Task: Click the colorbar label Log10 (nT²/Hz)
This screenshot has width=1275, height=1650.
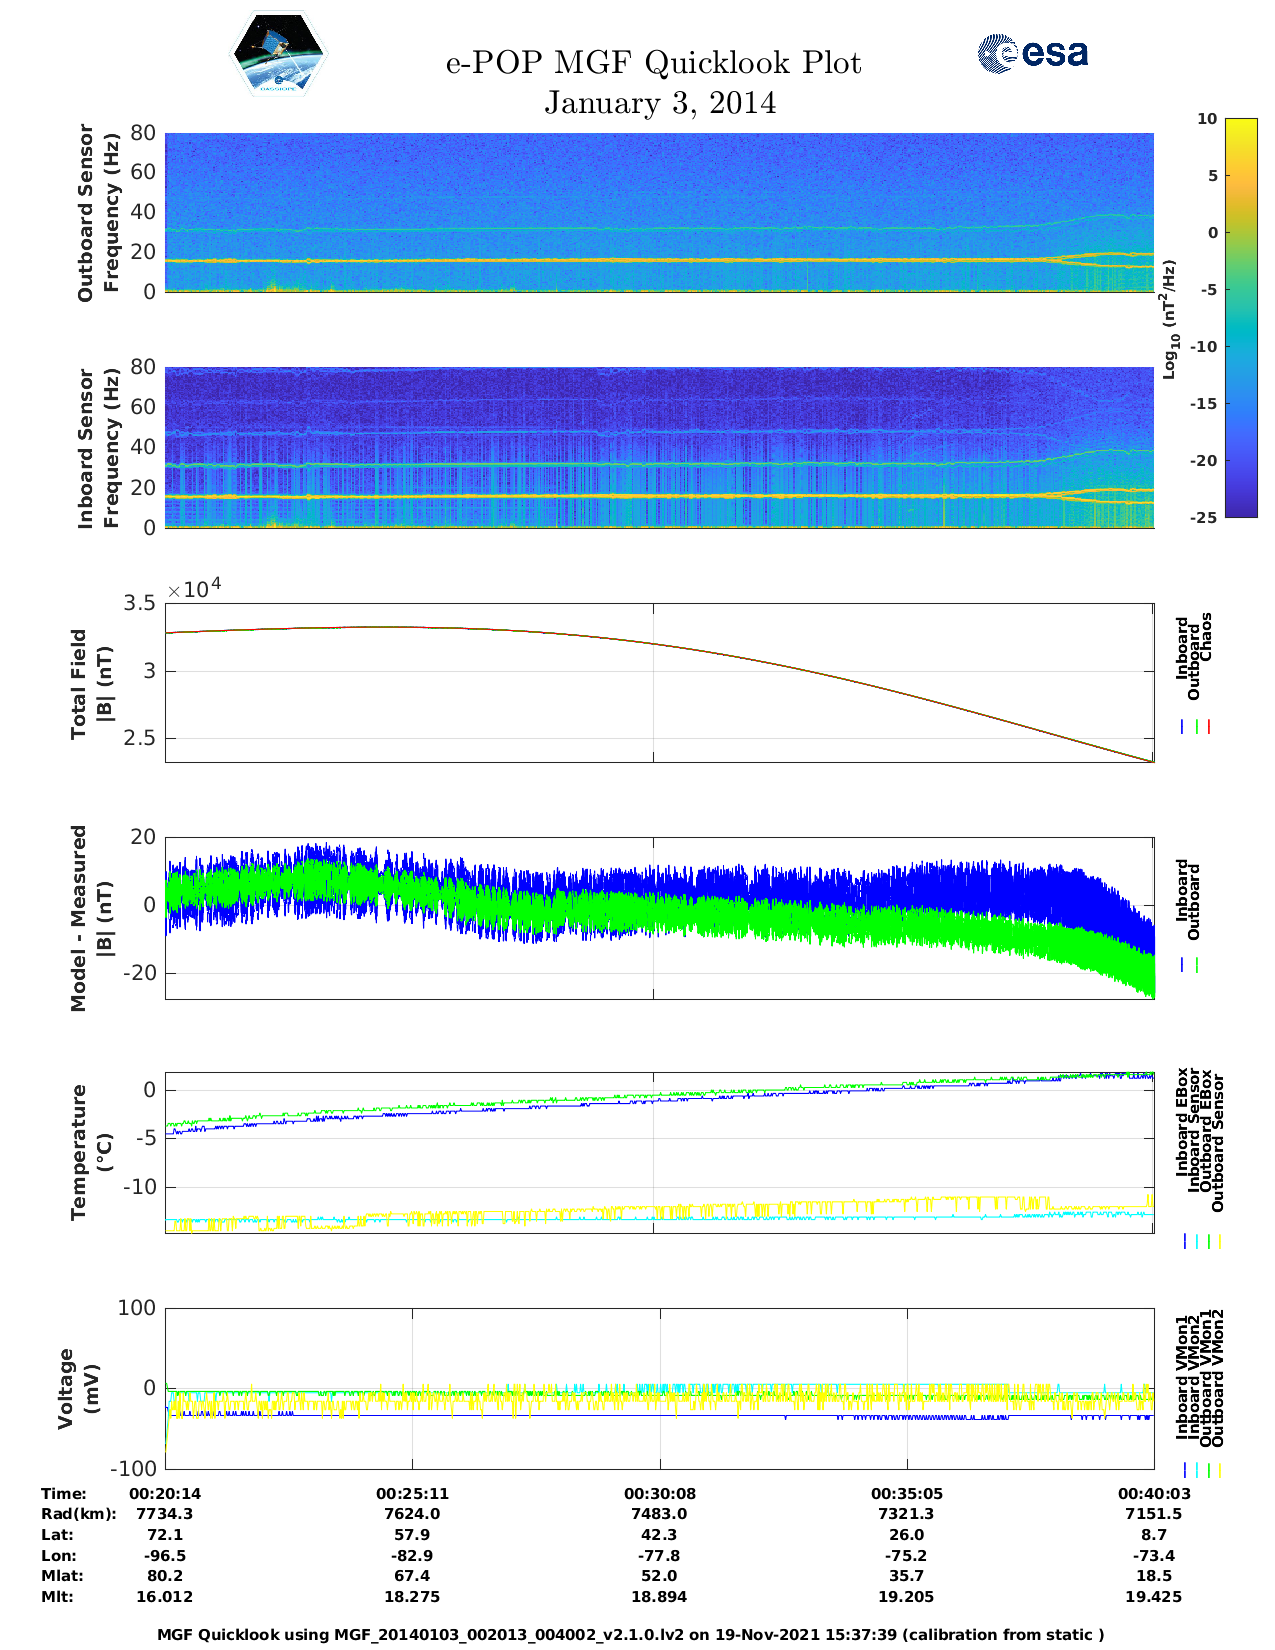Action: pyautogui.click(x=1169, y=319)
